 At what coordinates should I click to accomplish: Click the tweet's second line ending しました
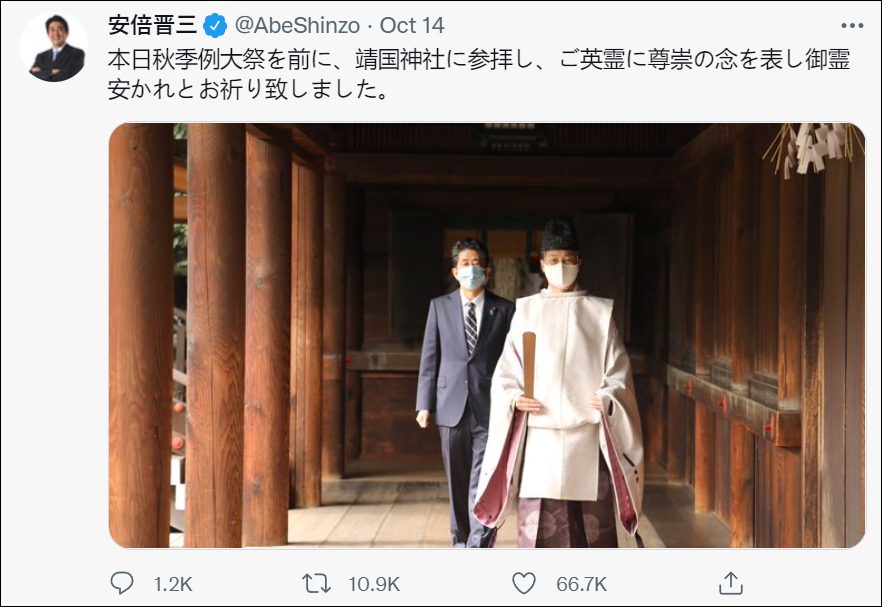[248, 89]
